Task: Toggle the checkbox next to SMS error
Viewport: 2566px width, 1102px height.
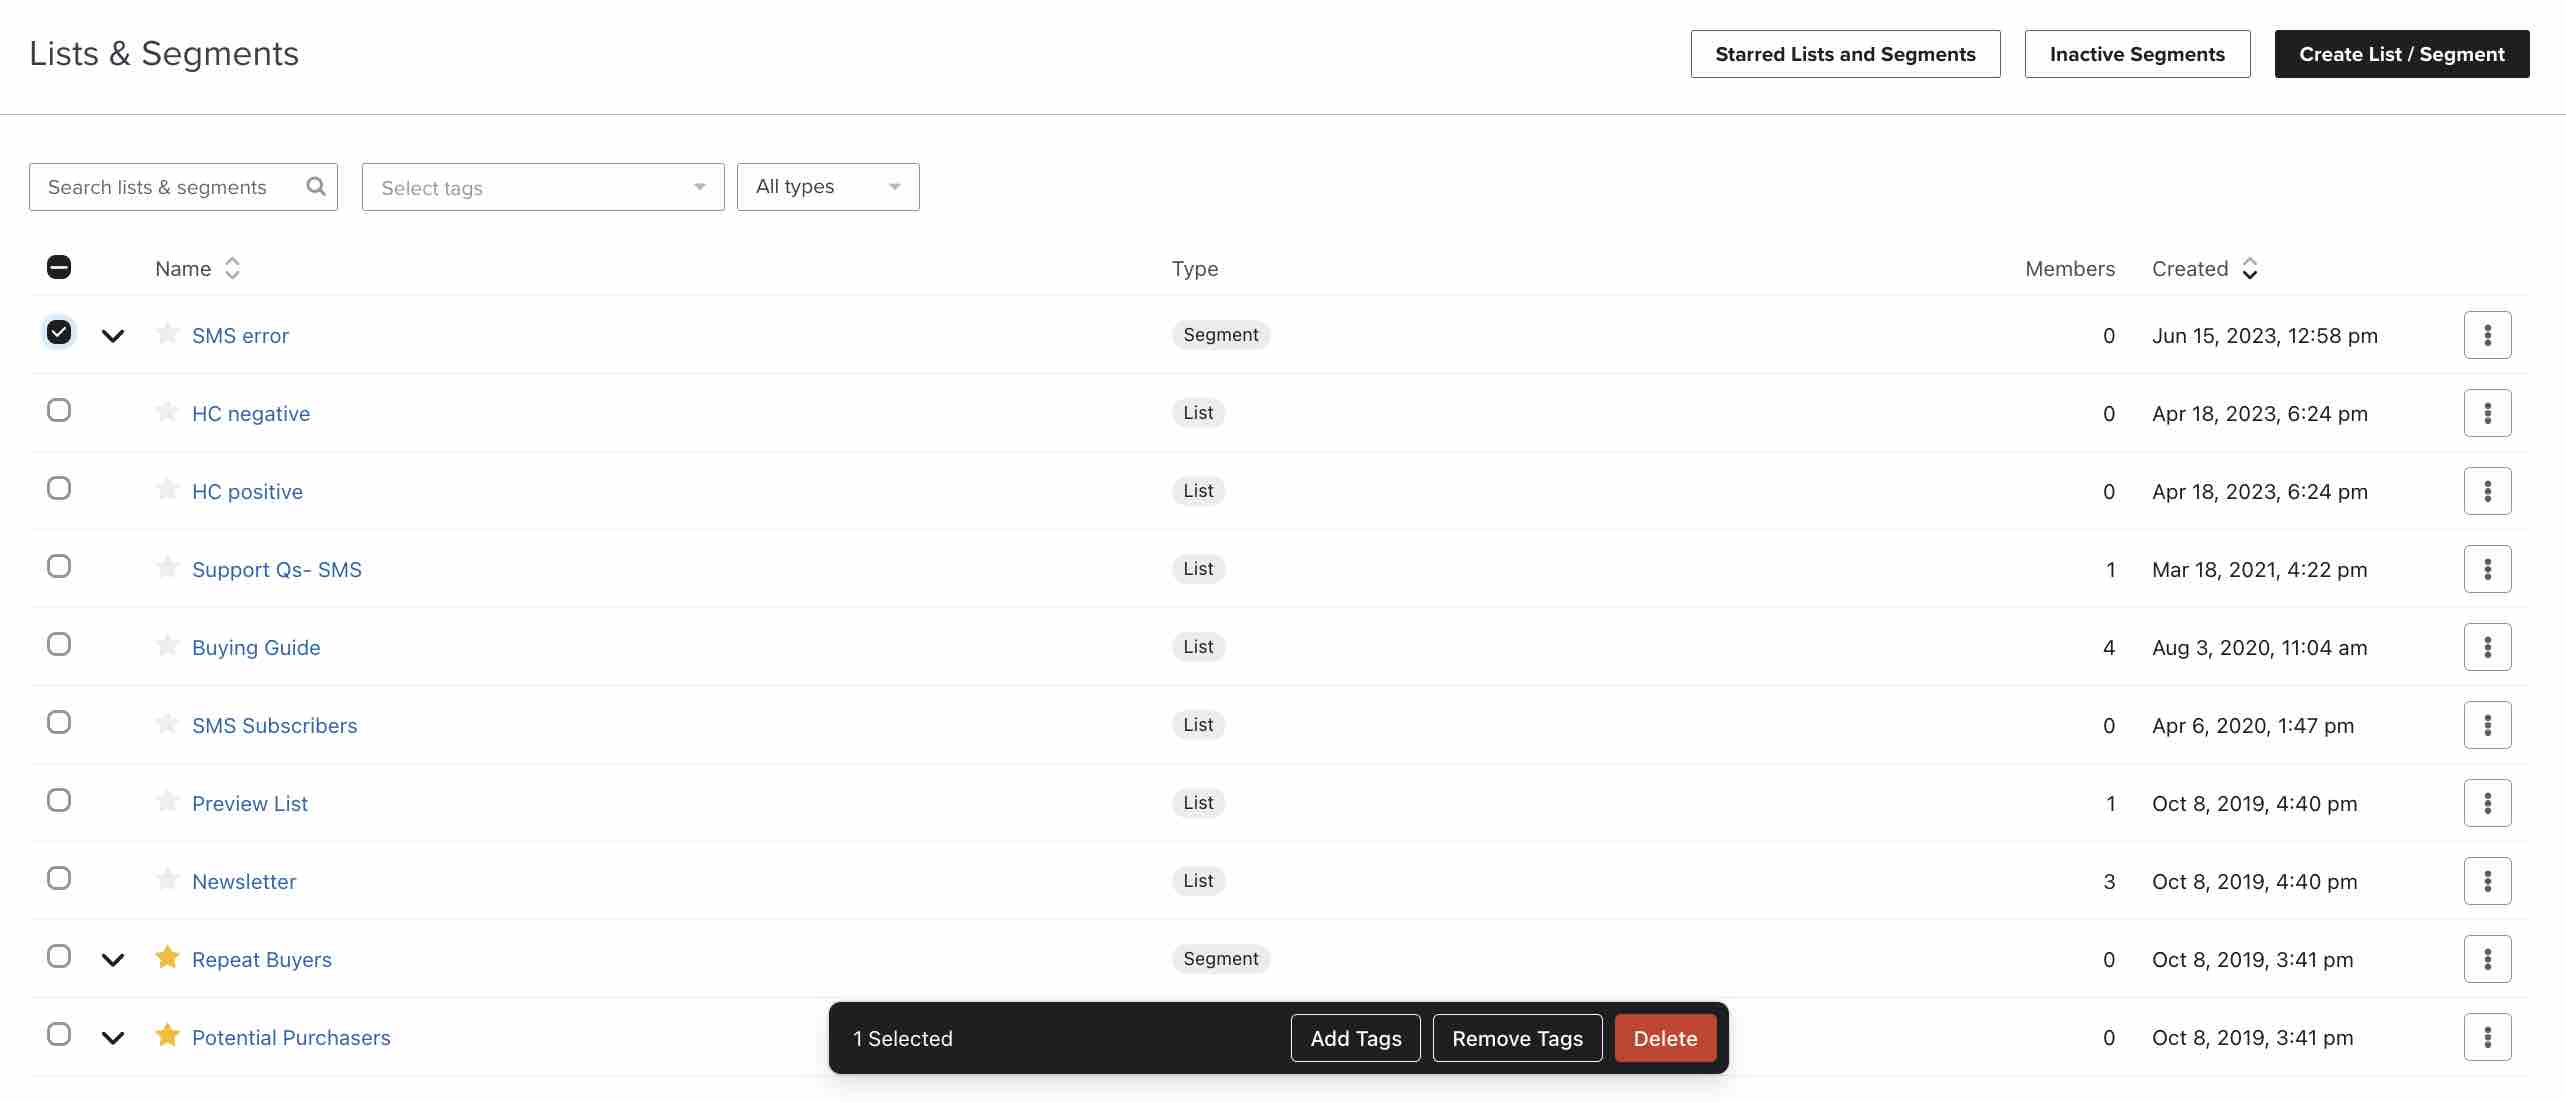Action: pyautogui.click(x=57, y=334)
